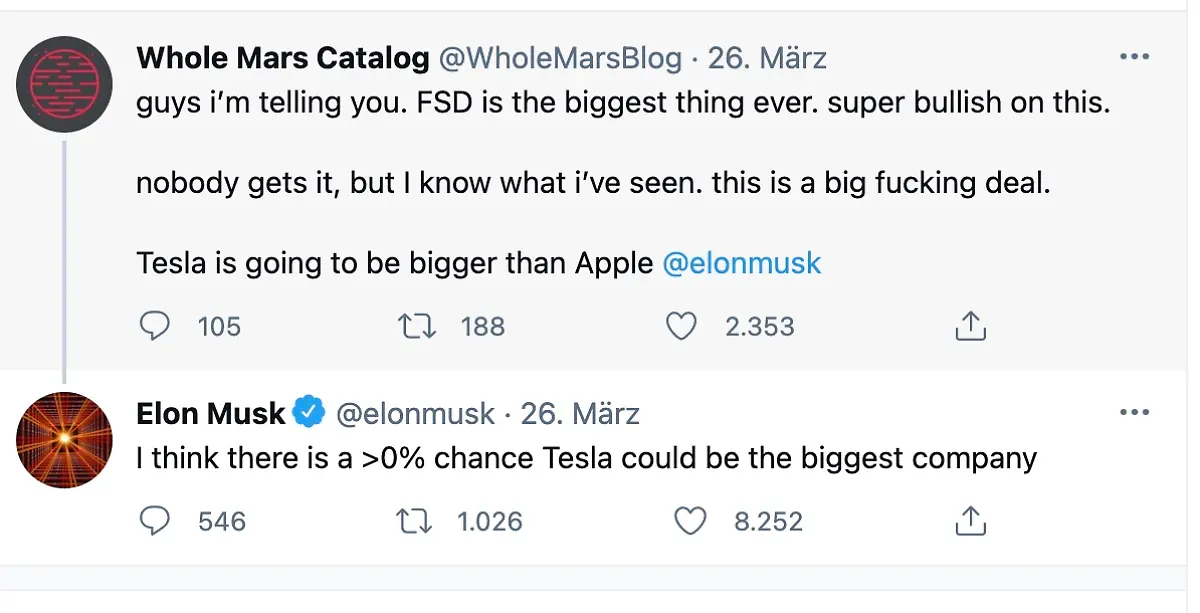The width and height of the screenshot is (1200, 613).
Task: Reply to Whole Mars Catalog's tweet
Action: [155, 326]
